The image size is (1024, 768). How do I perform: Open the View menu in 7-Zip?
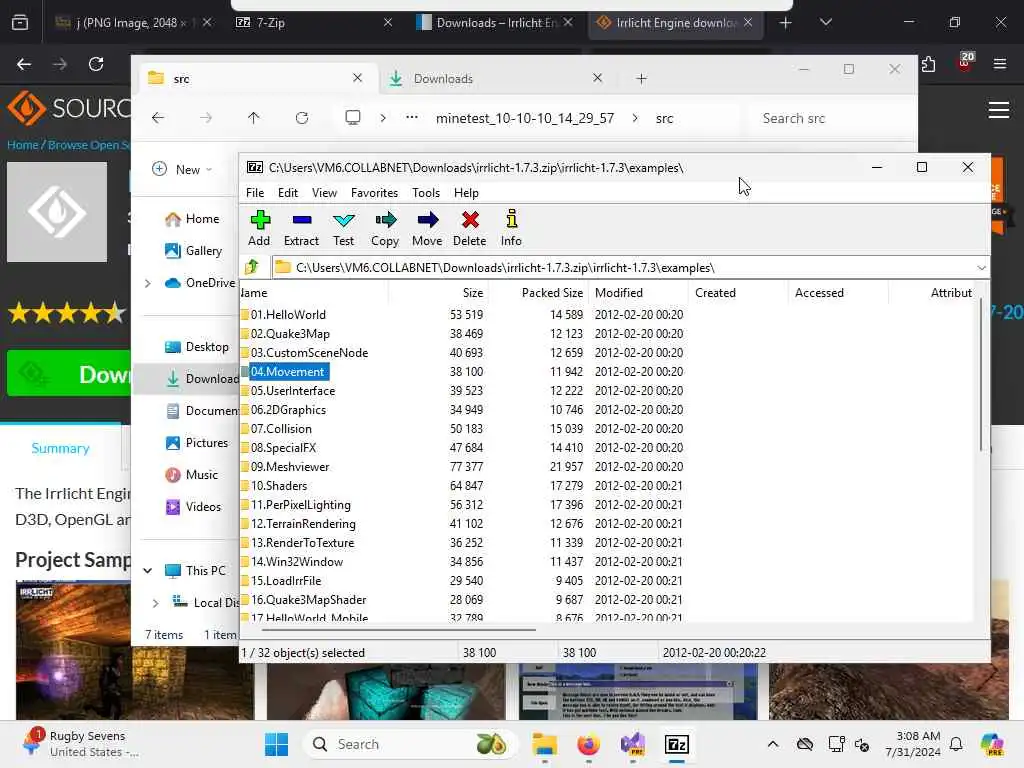pyautogui.click(x=324, y=193)
